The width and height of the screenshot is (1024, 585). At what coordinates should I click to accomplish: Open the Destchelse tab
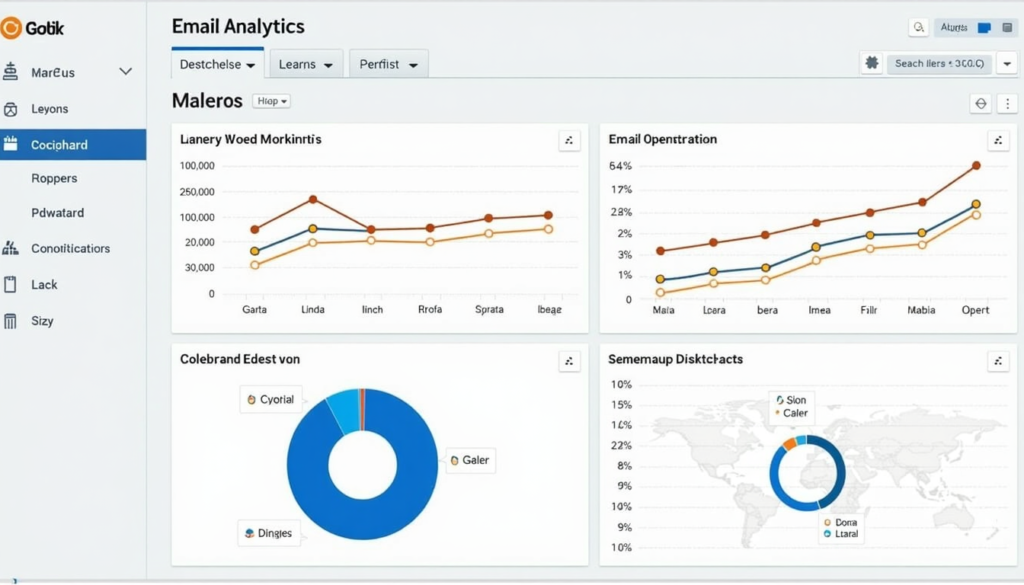pyautogui.click(x=217, y=64)
